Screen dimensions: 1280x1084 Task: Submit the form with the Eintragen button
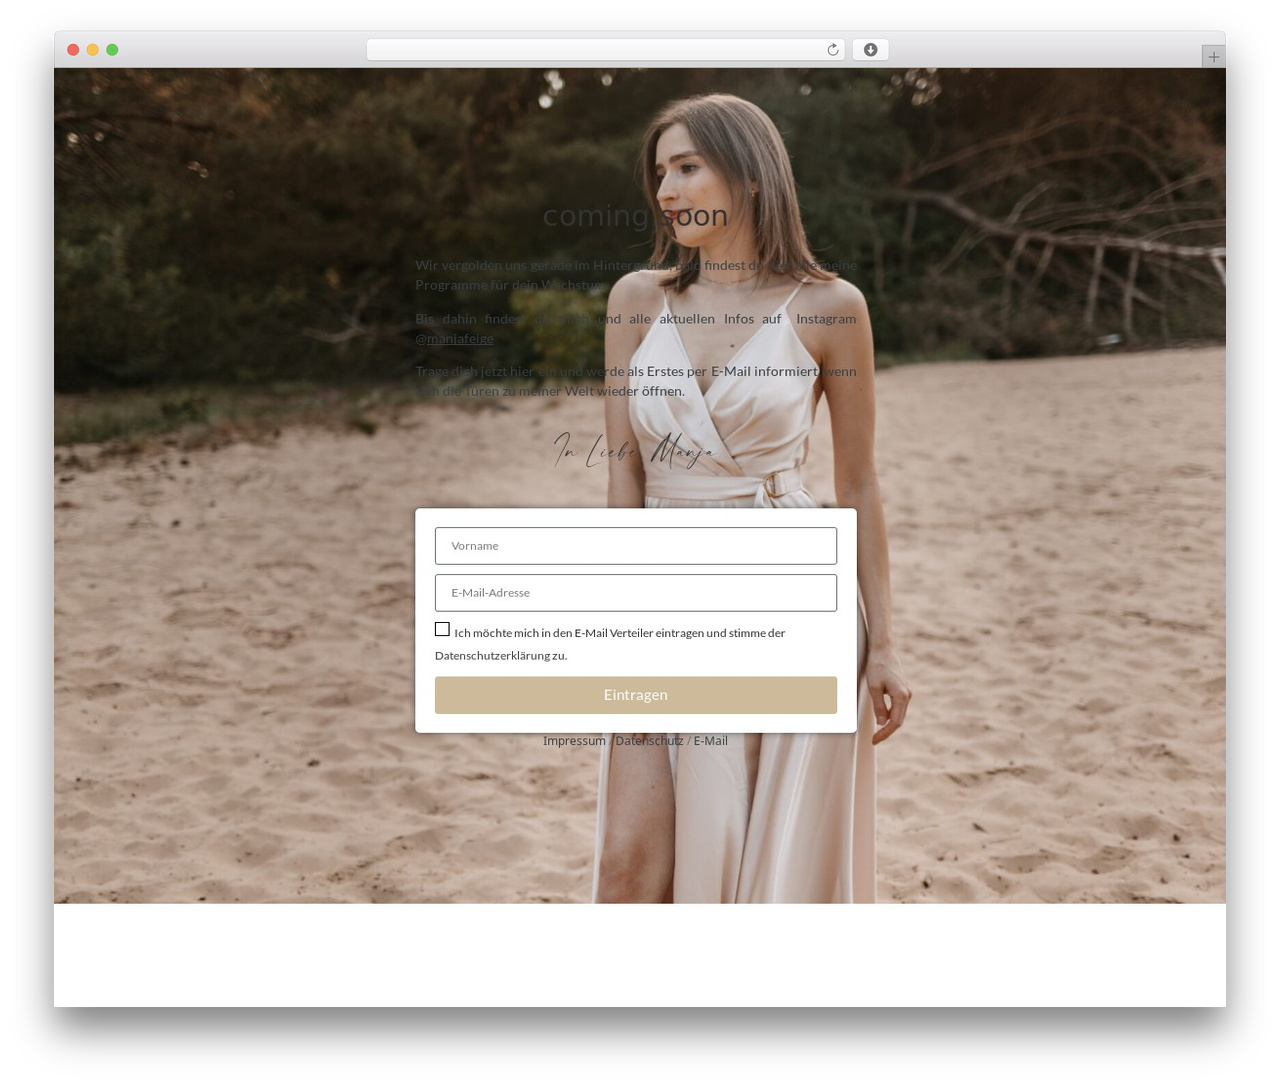point(636,695)
